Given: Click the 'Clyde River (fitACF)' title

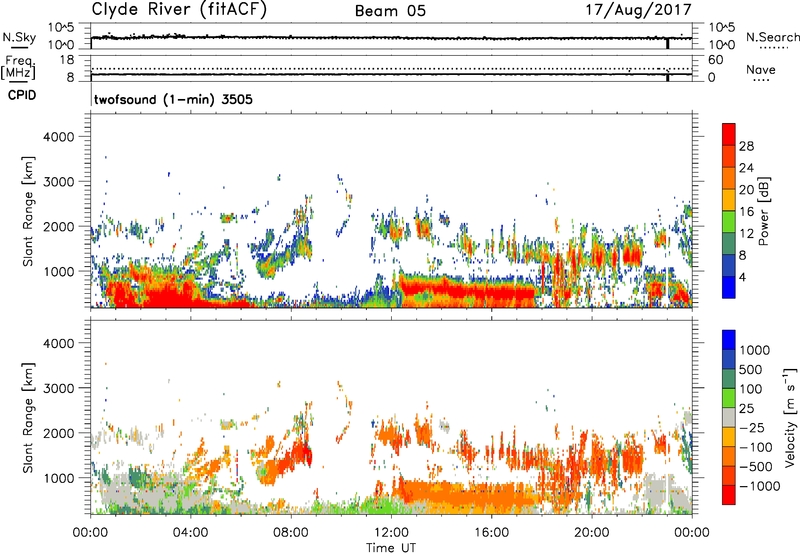Looking at the screenshot, I should point(179,10).
